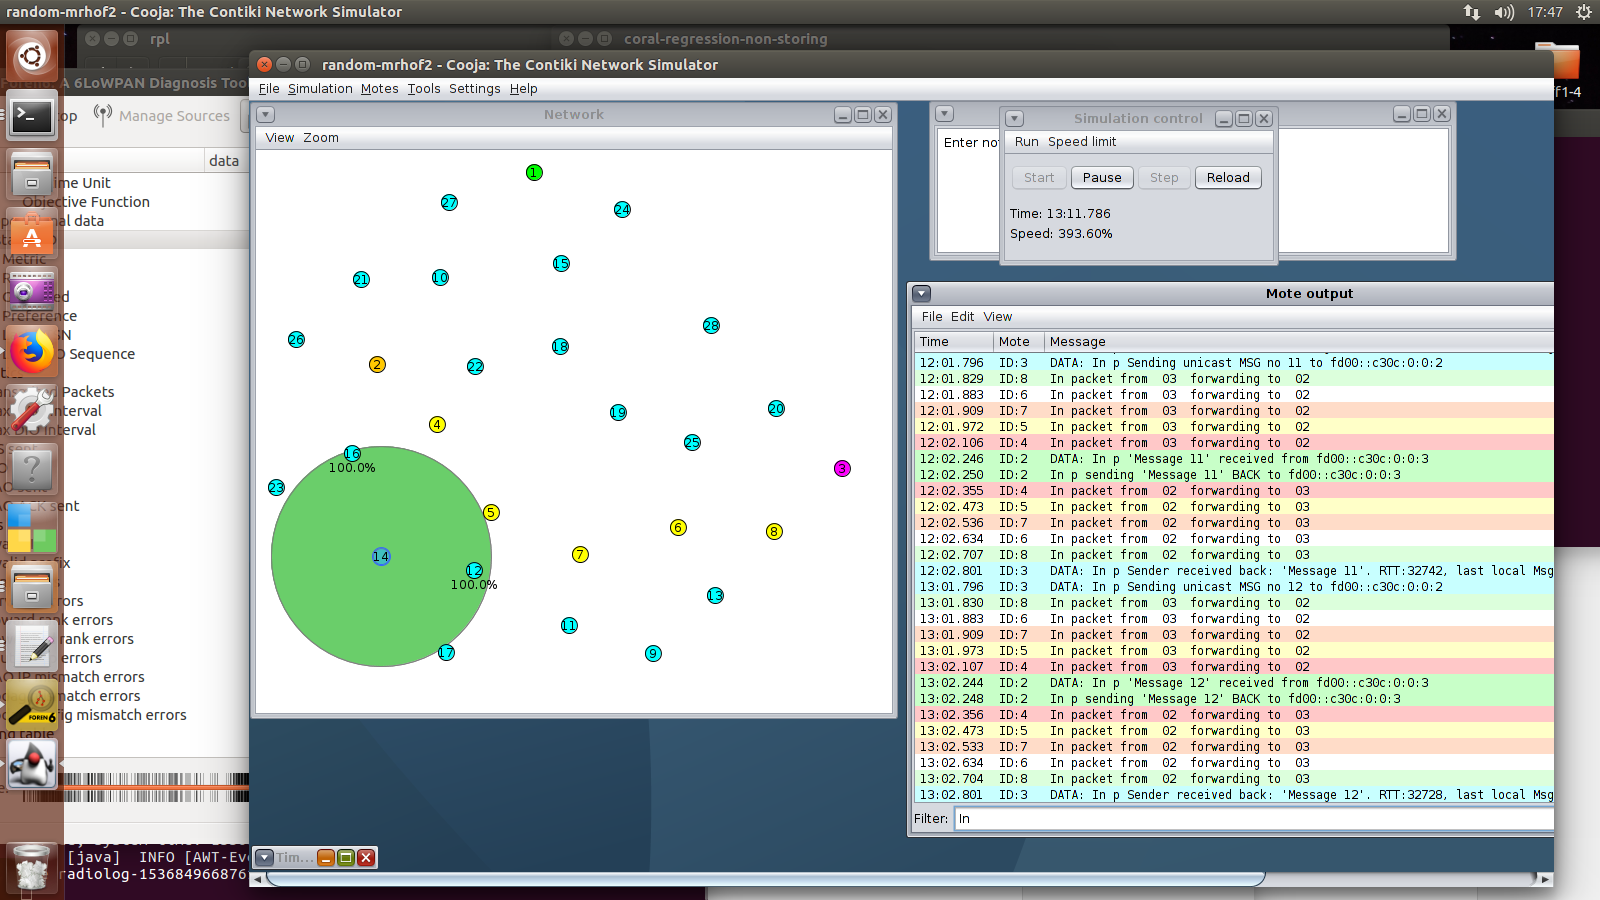
Task: Open Ubuntu Software Center in dock
Action: [x=32, y=234]
